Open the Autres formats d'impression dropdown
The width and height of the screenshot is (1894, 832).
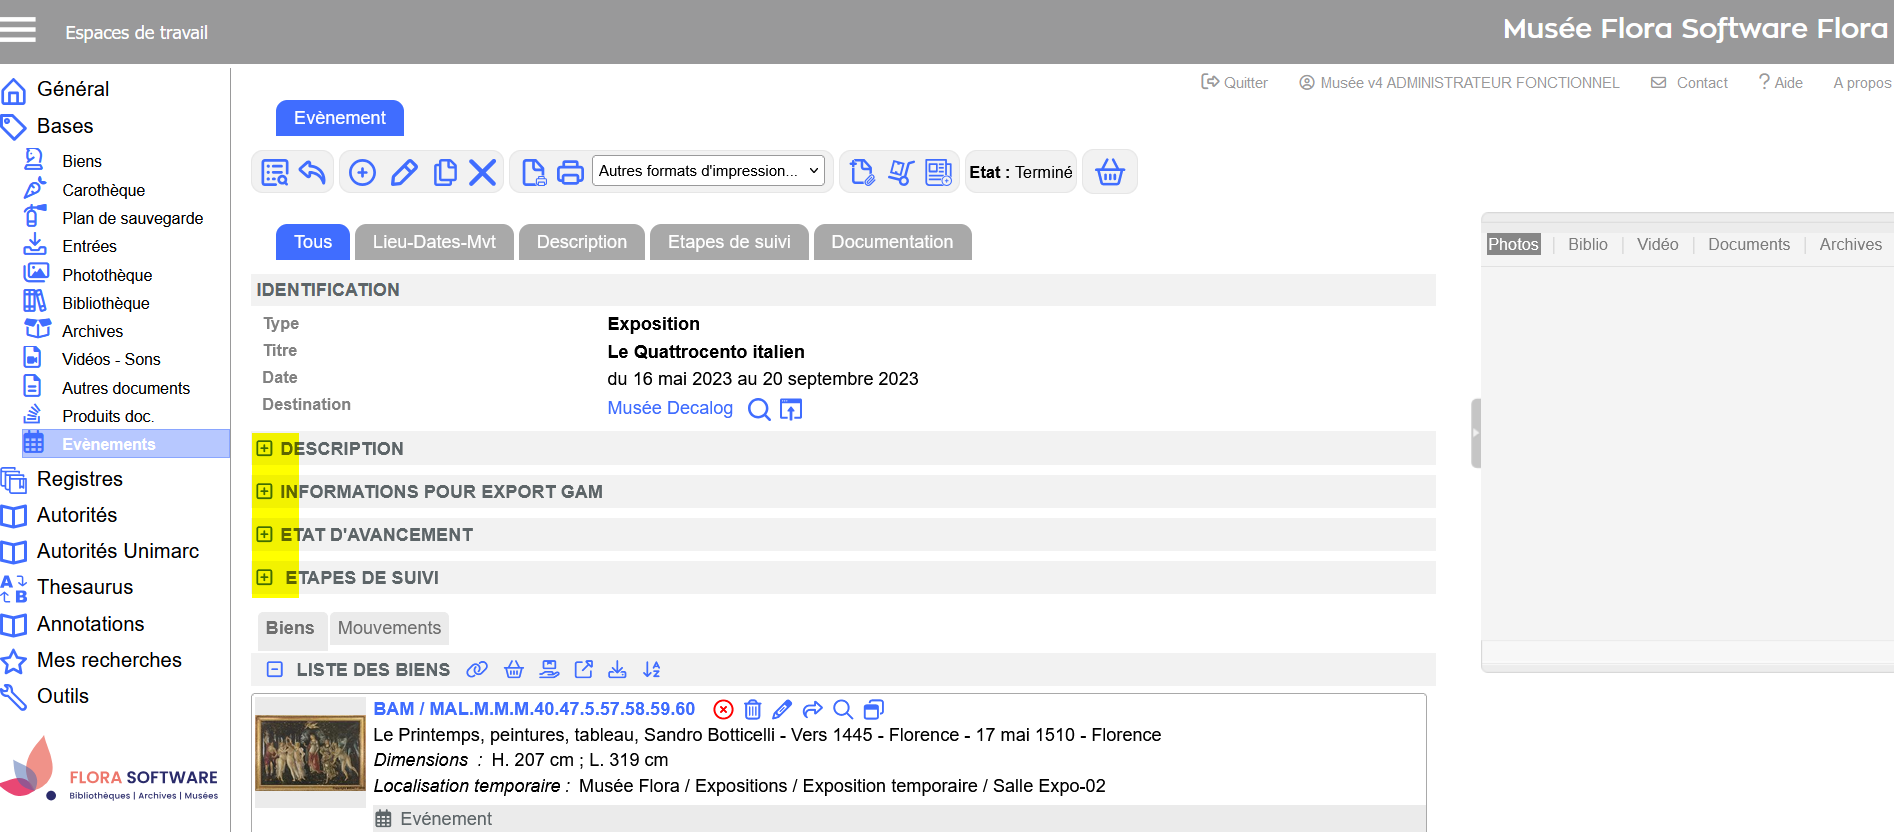[708, 171]
